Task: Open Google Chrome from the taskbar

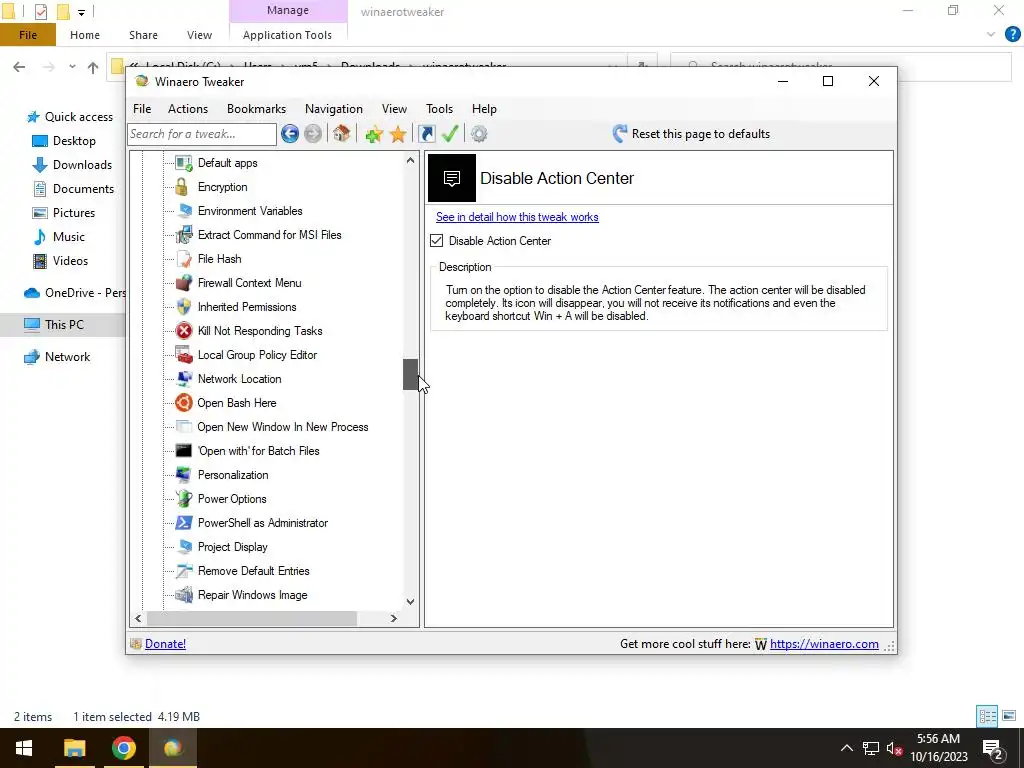Action: point(123,748)
